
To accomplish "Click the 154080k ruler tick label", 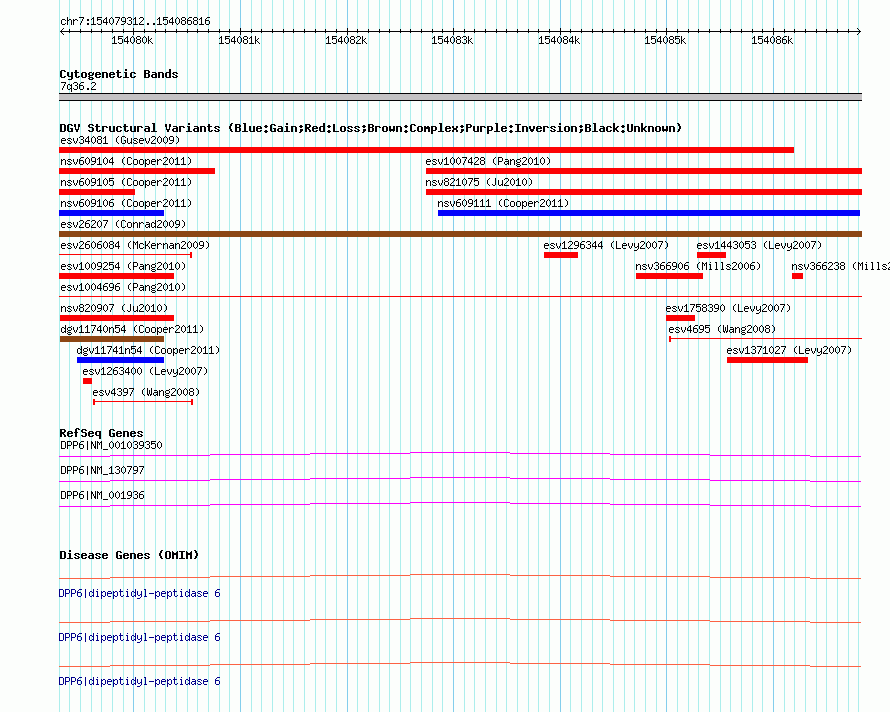I will coord(132,40).
